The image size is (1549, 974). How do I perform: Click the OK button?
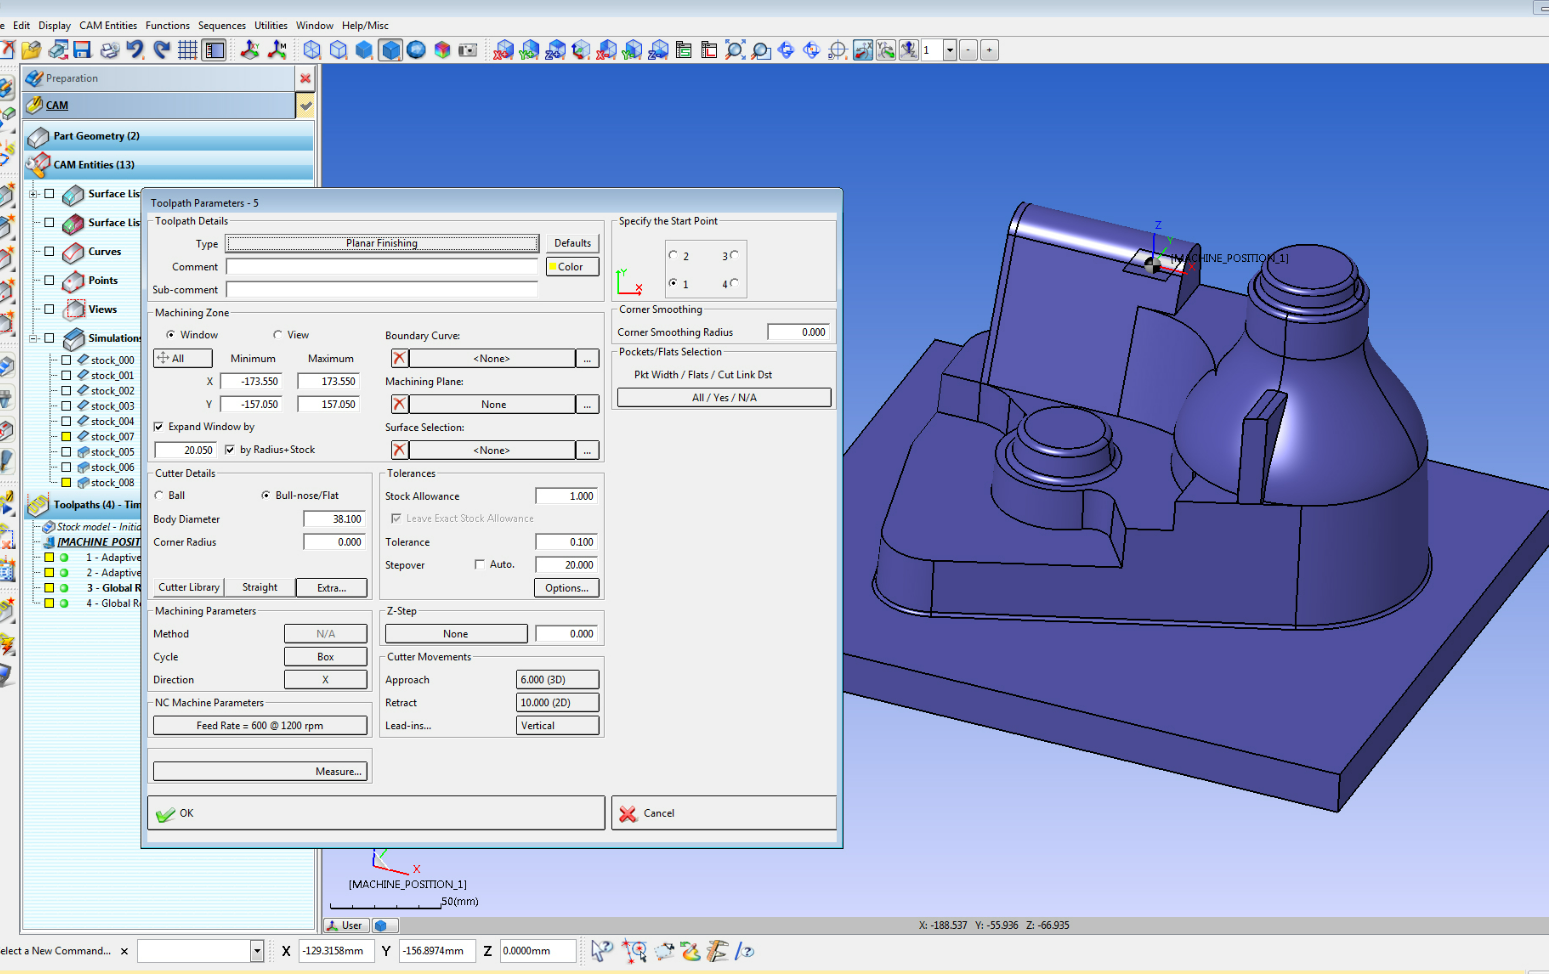tap(376, 813)
